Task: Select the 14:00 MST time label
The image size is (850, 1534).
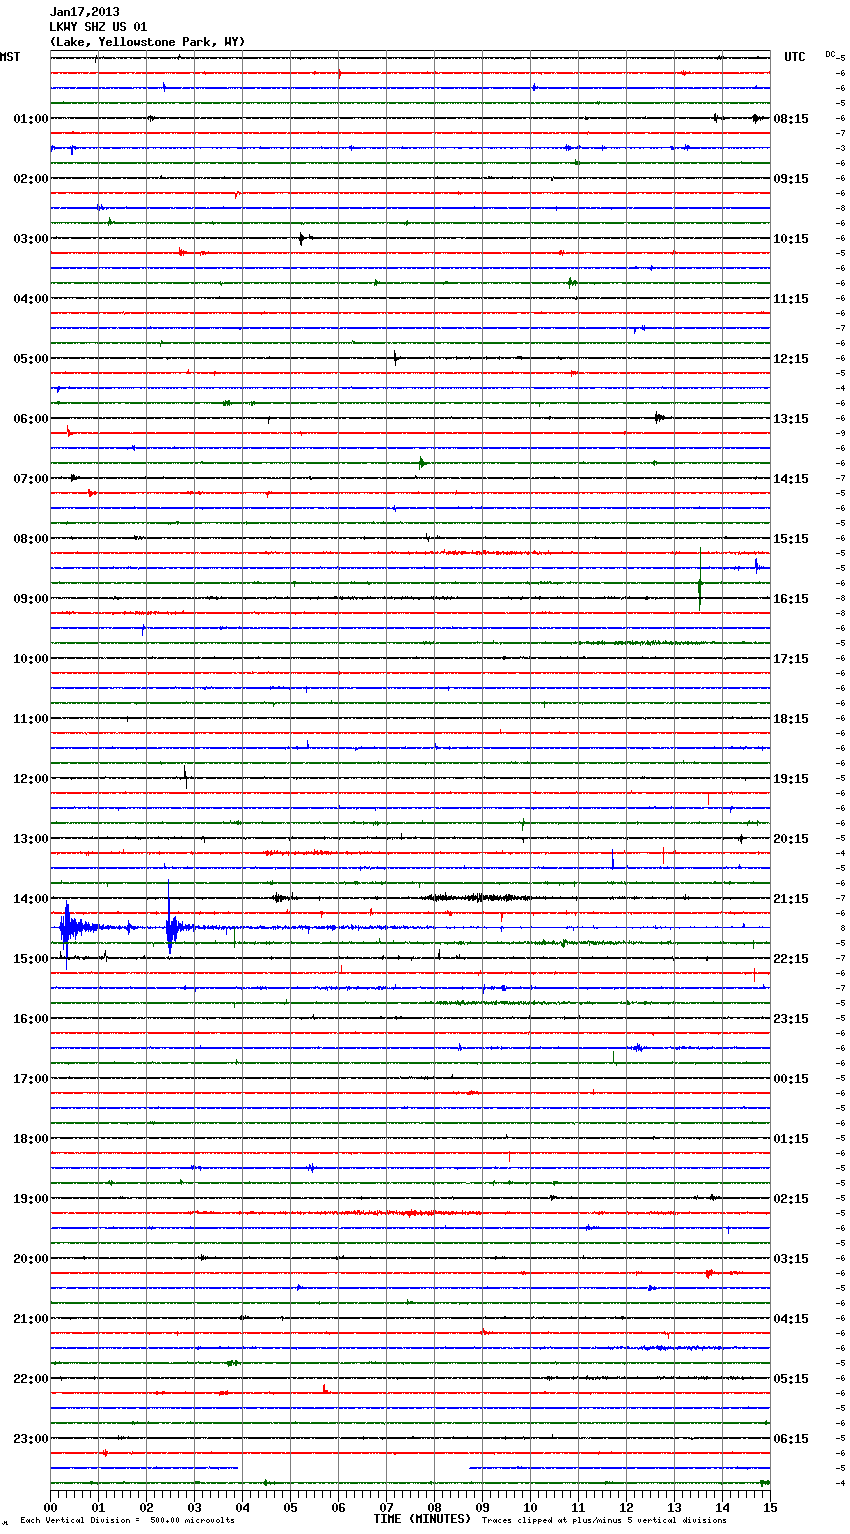Action: 31,899
